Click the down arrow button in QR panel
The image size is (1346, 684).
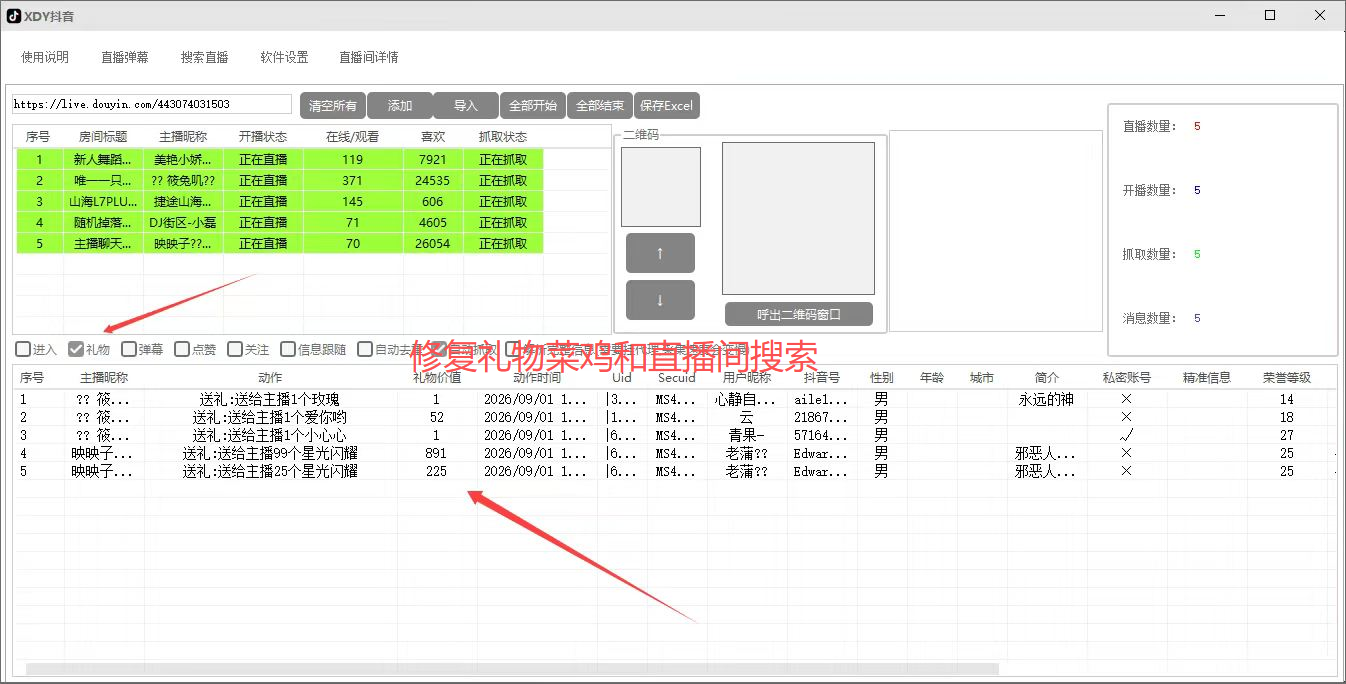pyautogui.click(x=660, y=300)
